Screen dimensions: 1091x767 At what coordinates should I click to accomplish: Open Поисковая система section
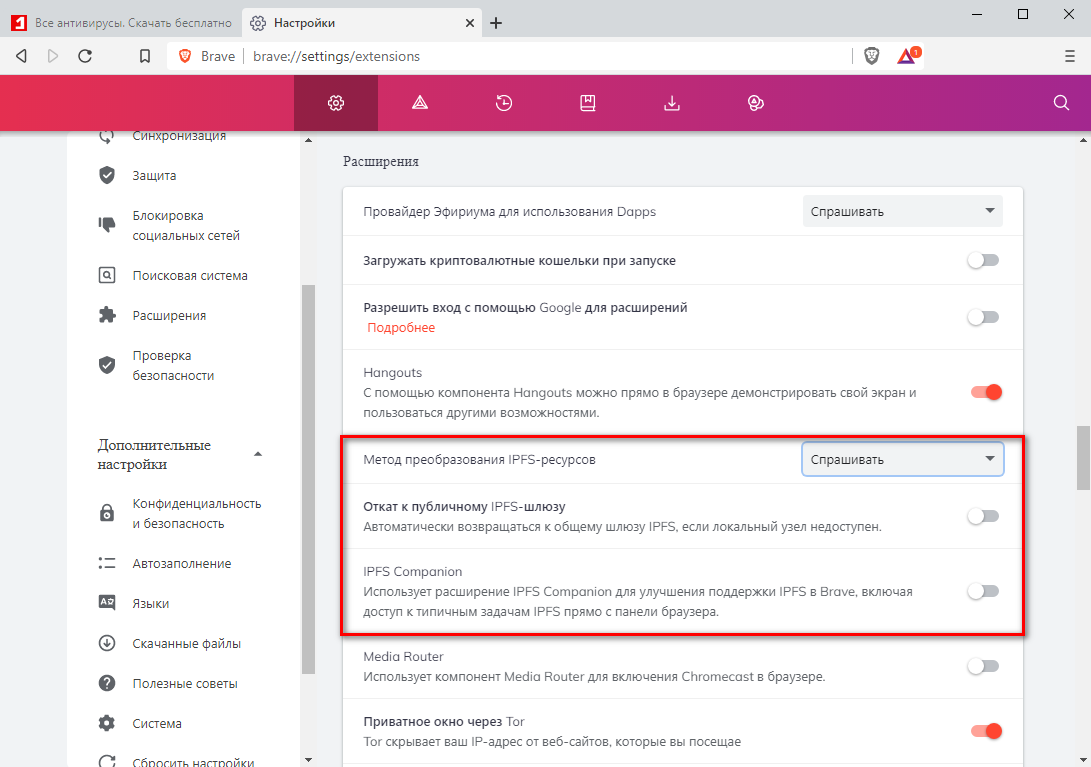[x=190, y=276]
